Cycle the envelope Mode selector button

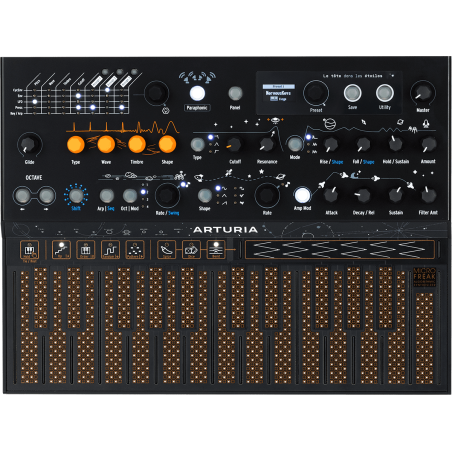[295, 144]
